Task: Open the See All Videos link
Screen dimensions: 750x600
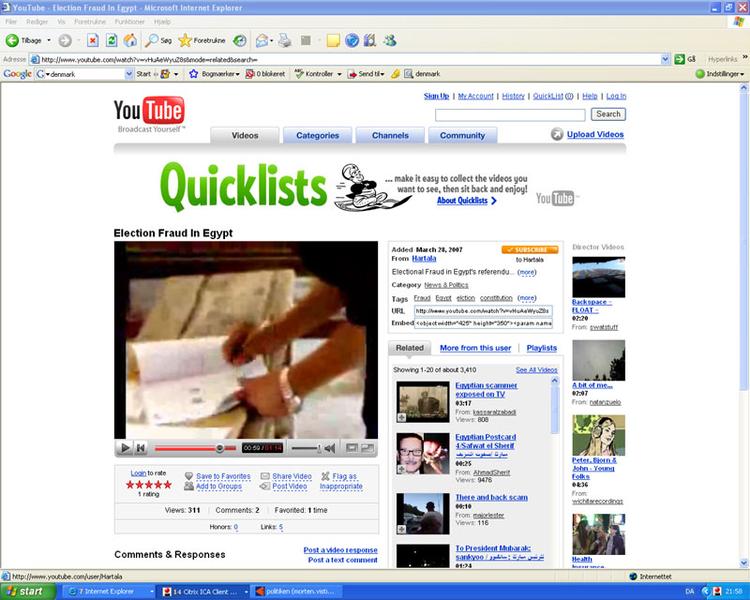Action: pyautogui.click(x=536, y=370)
